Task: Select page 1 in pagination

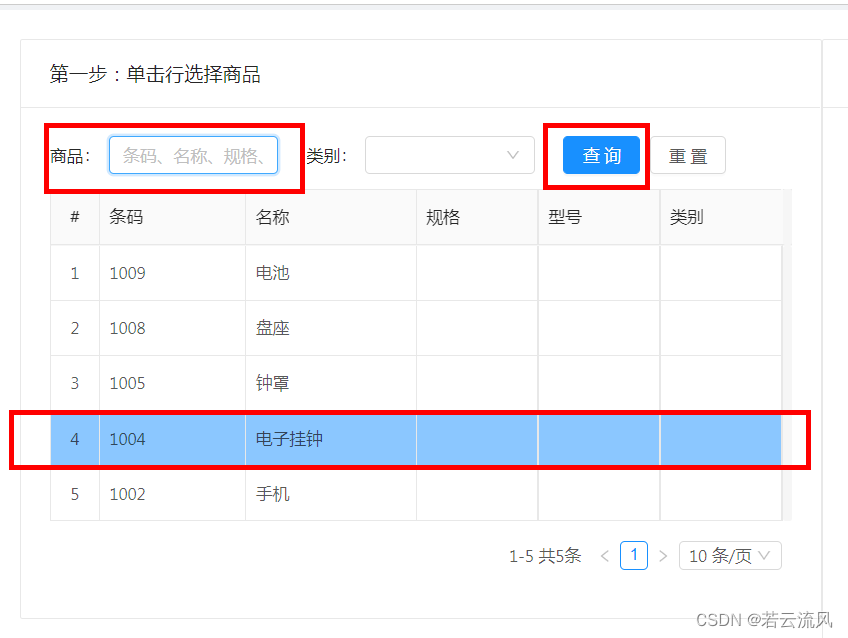Action: 634,555
